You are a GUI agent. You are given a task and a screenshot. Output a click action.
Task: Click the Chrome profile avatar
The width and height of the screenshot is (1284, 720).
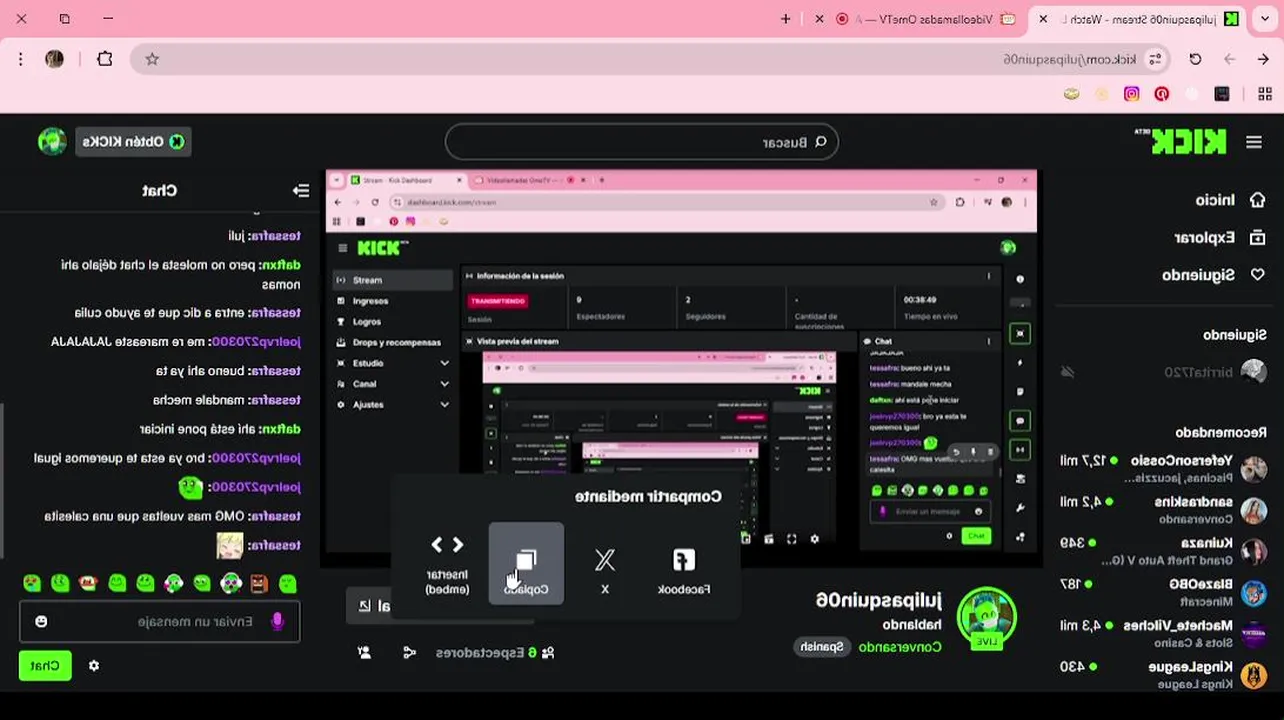[x=55, y=59]
